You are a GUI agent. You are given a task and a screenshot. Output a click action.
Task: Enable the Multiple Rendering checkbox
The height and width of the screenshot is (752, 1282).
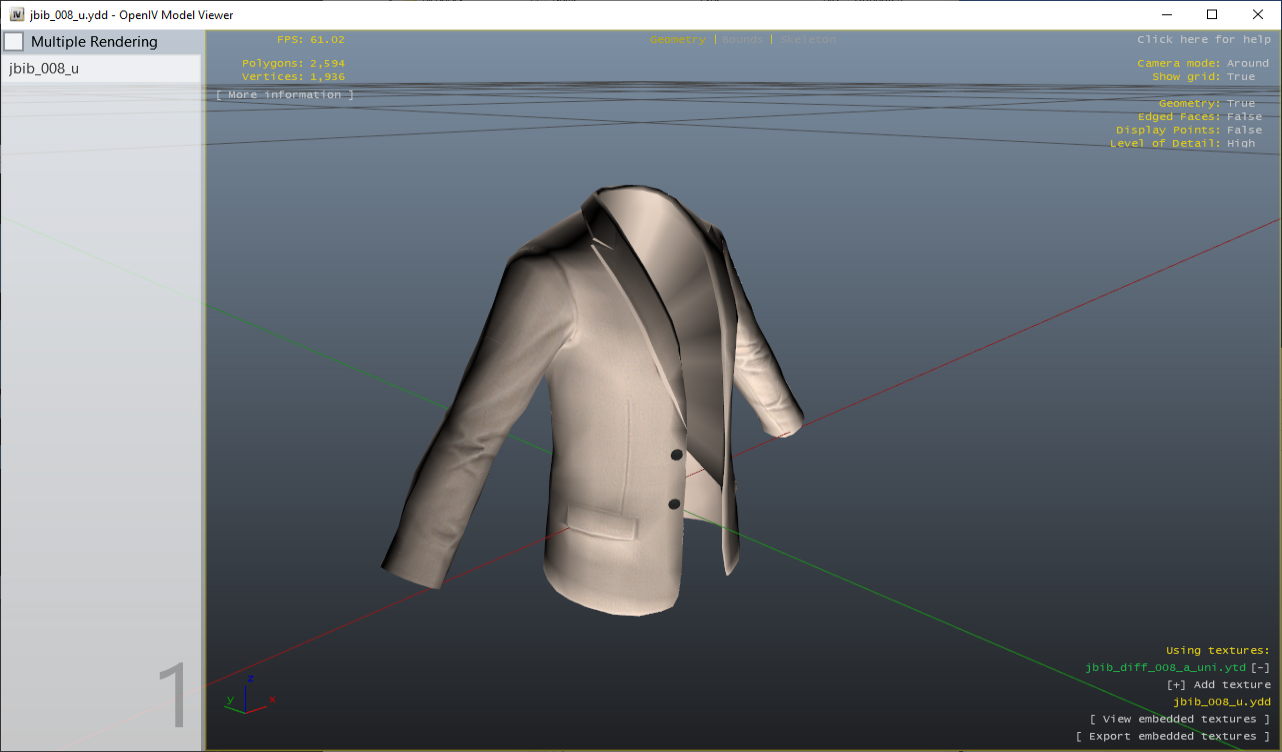pyautogui.click(x=14, y=41)
